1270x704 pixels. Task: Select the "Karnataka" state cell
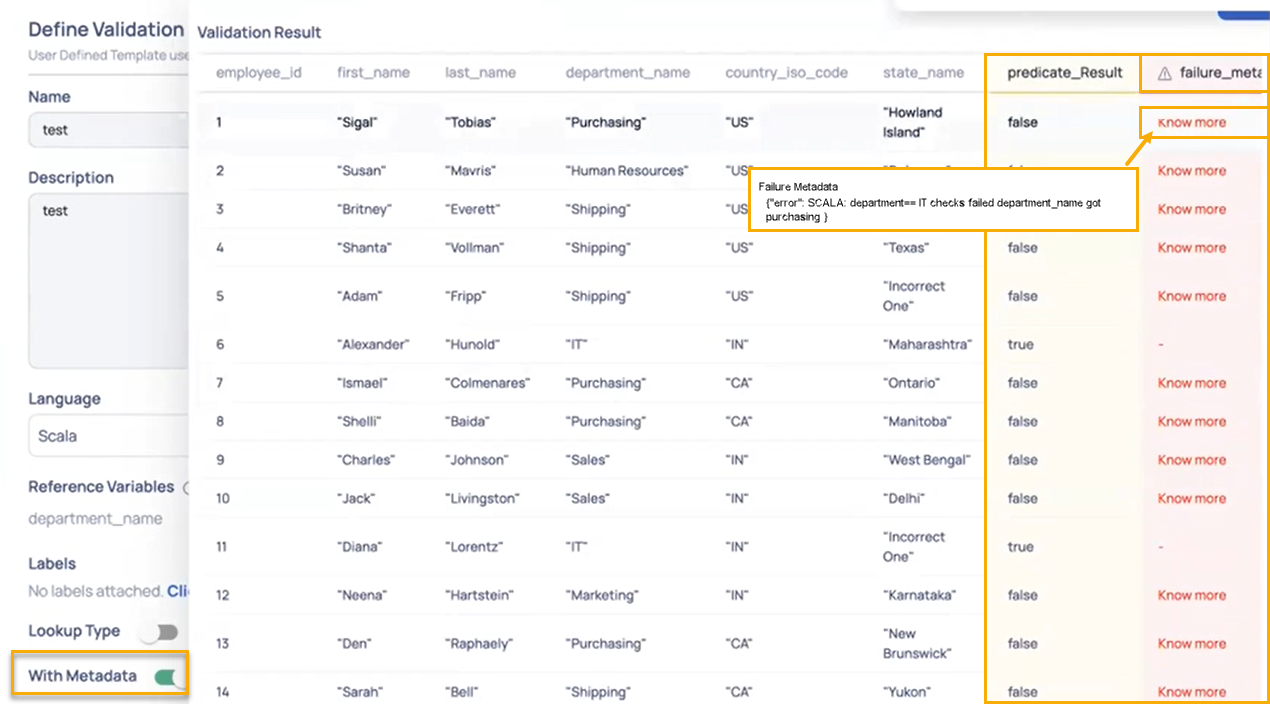(x=919, y=595)
